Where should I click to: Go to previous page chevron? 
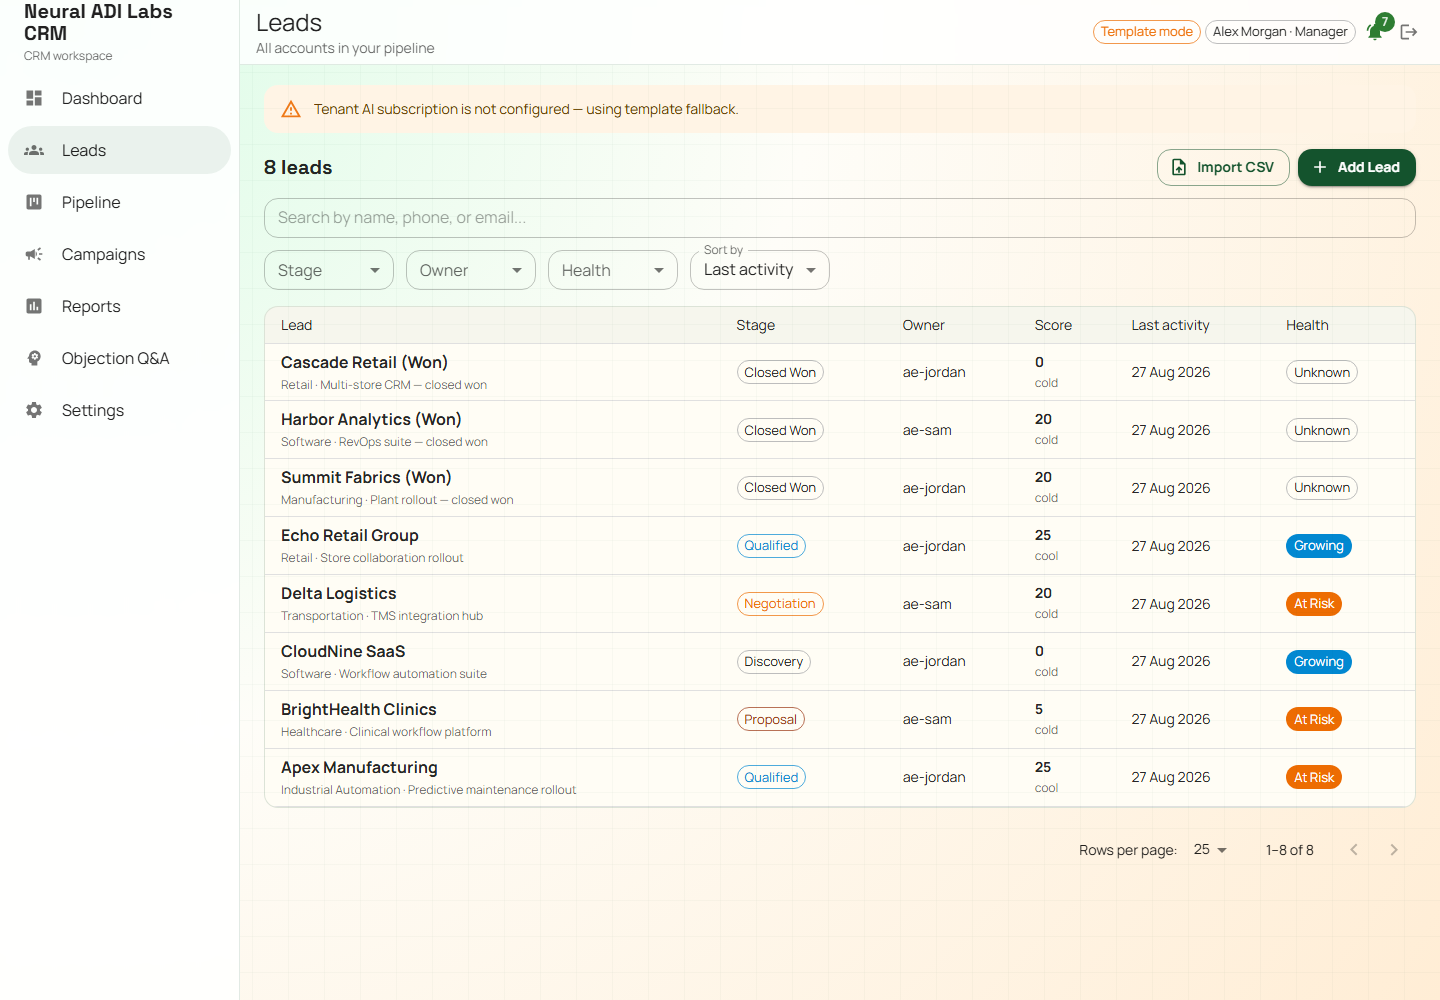1354,850
